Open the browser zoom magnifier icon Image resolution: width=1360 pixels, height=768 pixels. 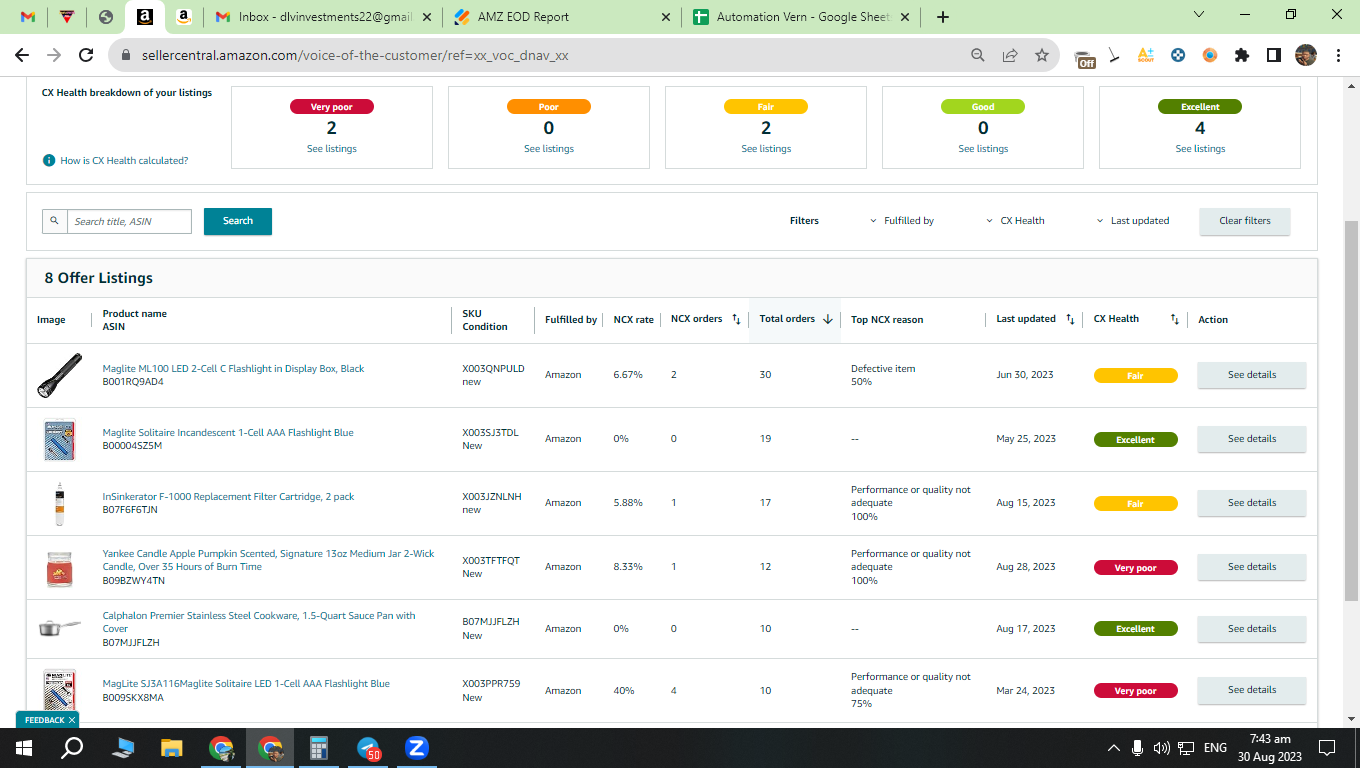pos(978,55)
